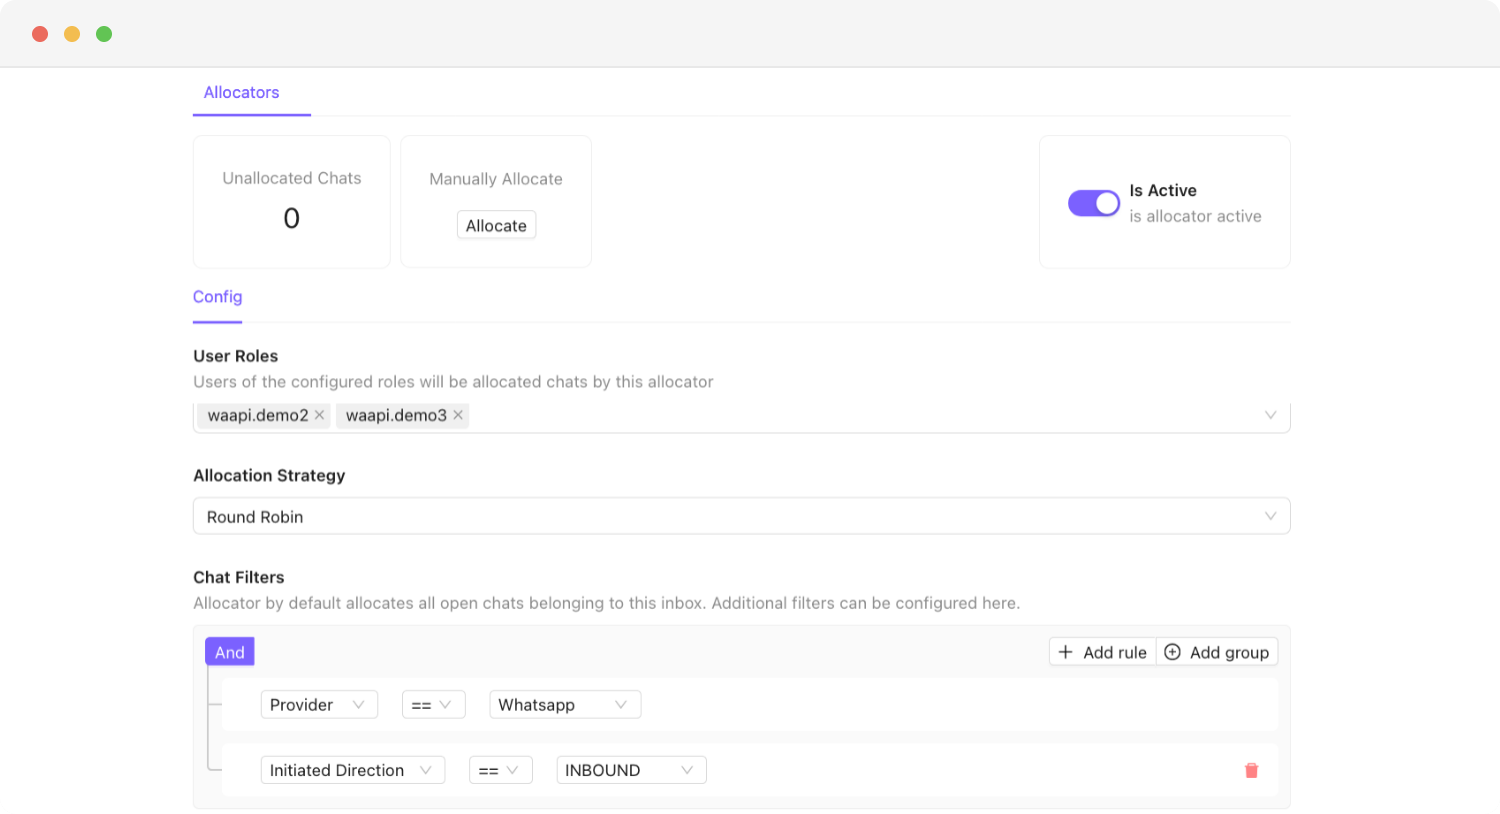Screen dimensions: 1500x814
Task: Click the And group condition button
Action: [230, 652]
